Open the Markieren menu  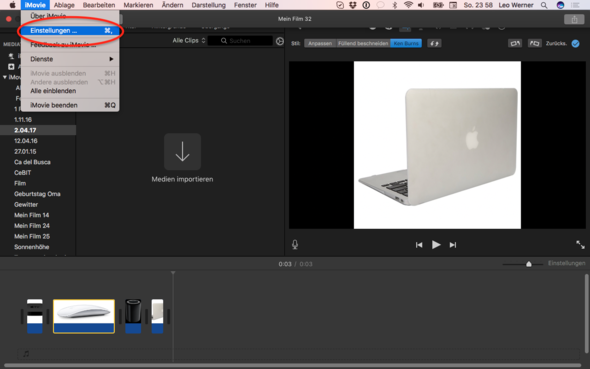click(x=138, y=5)
